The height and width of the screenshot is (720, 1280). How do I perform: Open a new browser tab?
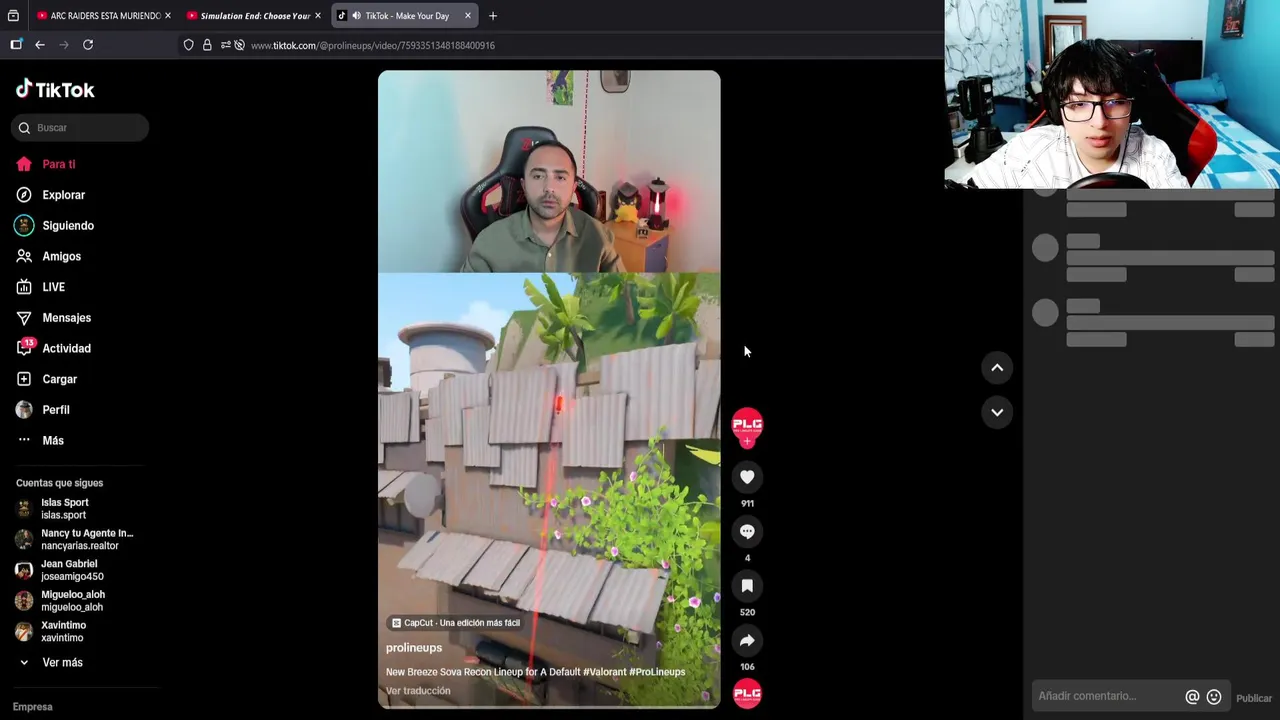(493, 16)
